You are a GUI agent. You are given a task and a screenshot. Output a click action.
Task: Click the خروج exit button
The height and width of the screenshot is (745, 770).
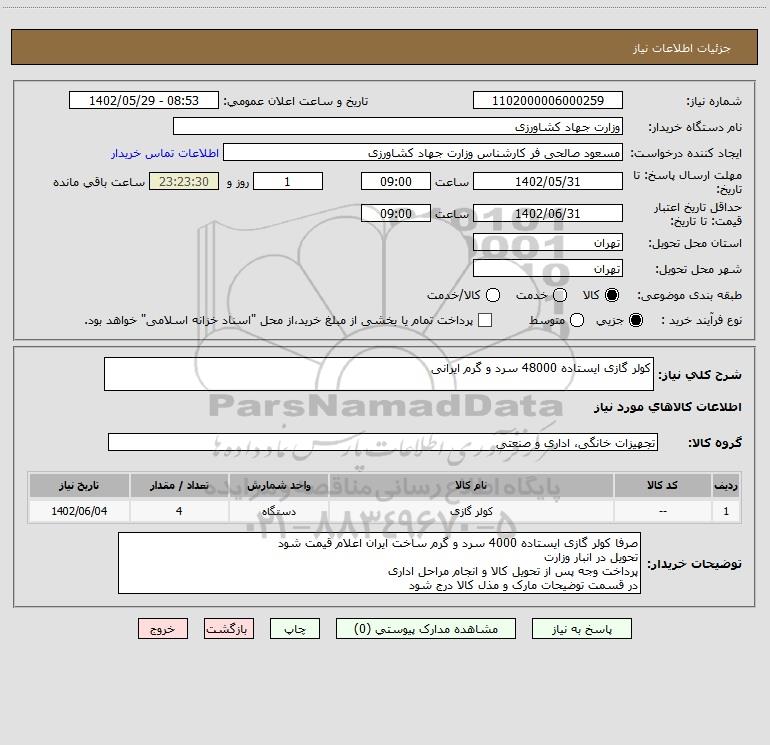point(163,629)
